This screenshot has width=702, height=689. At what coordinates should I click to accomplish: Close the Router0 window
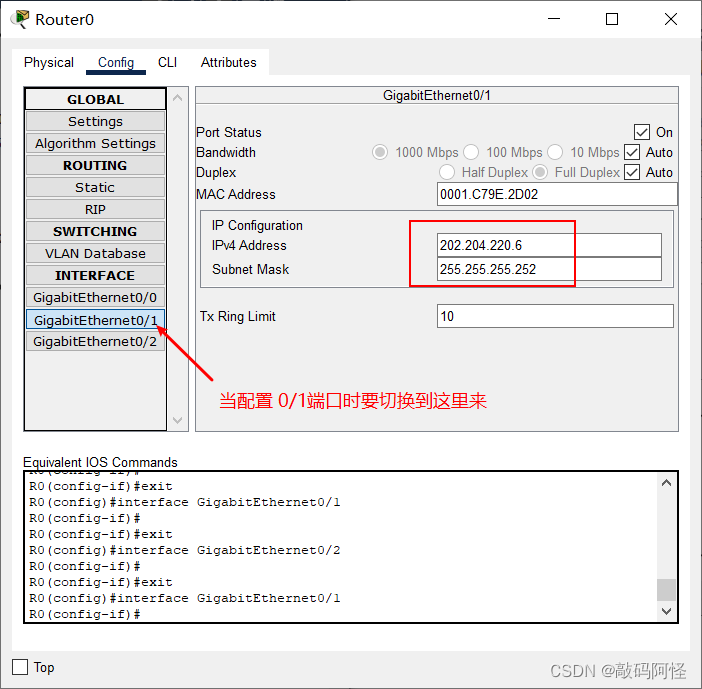(x=671, y=19)
